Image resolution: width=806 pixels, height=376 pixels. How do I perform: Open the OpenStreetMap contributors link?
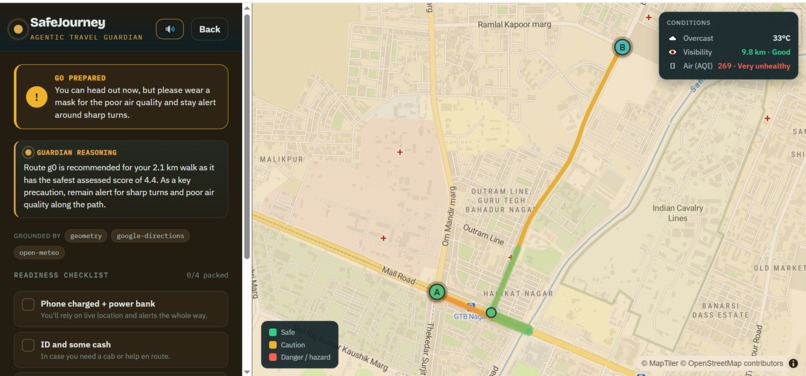[732, 363]
